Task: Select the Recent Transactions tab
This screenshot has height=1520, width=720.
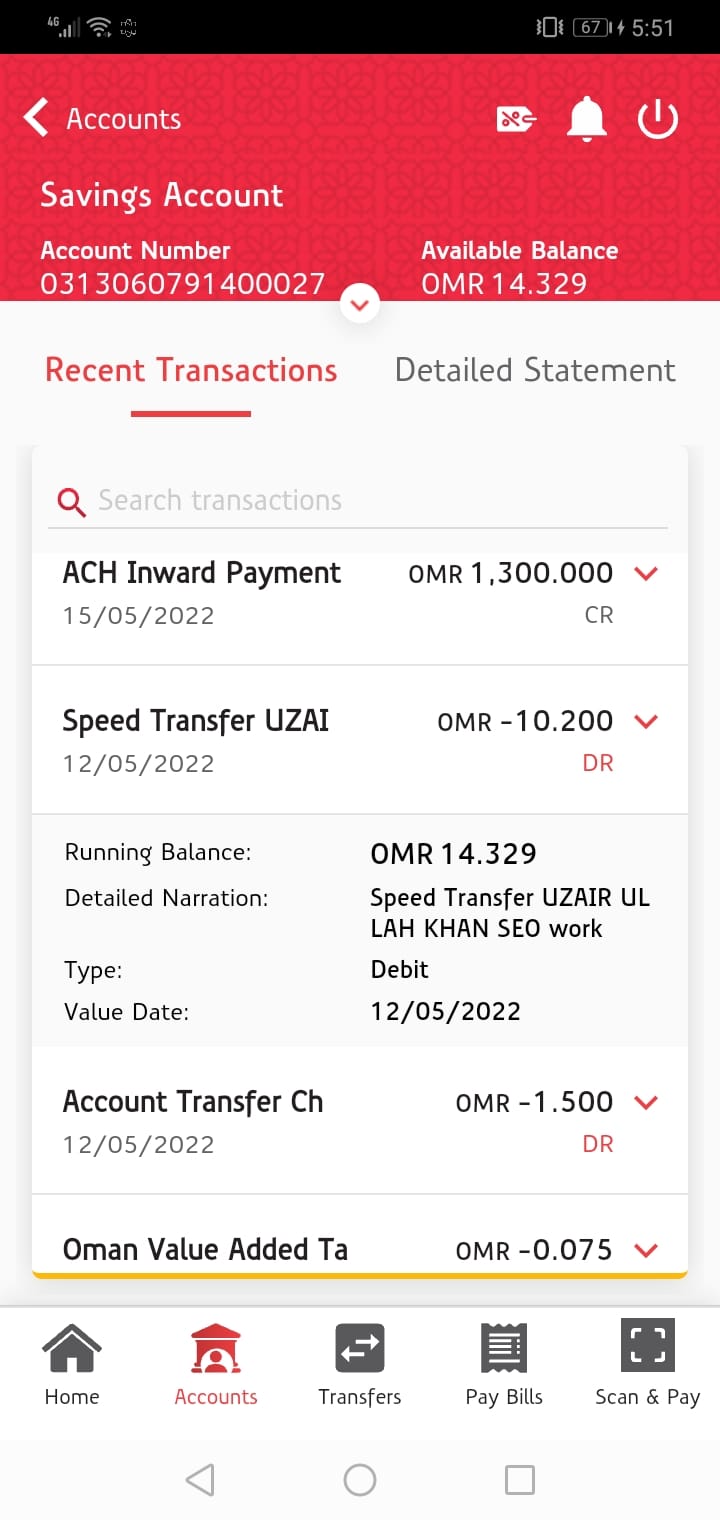Action: (191, 370)
